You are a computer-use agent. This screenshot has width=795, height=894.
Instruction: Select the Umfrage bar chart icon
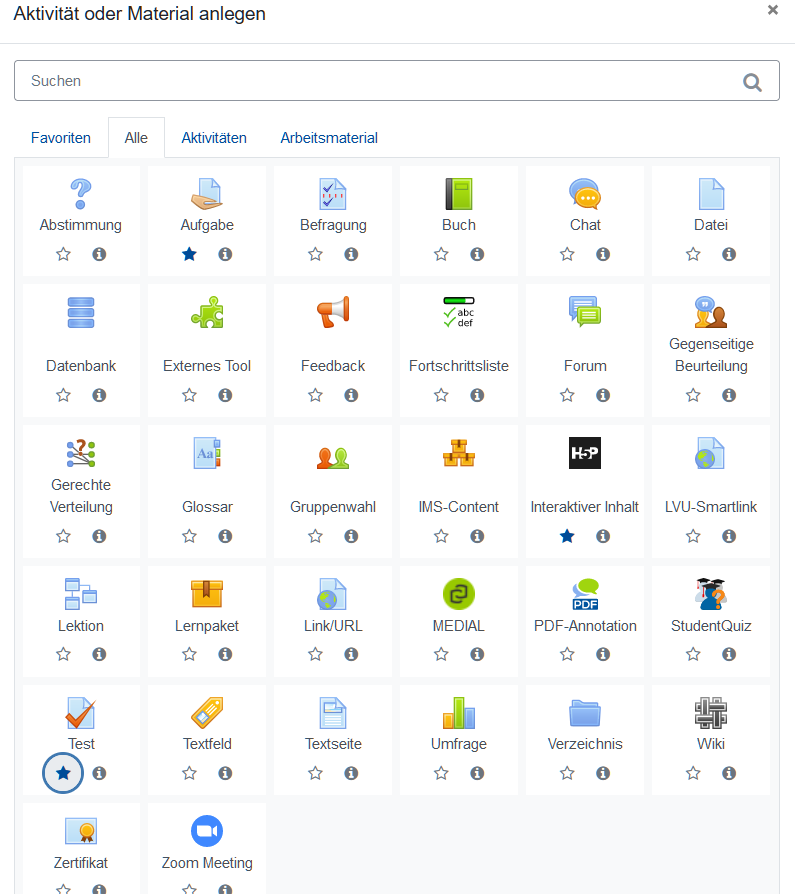tap(459, 713)
